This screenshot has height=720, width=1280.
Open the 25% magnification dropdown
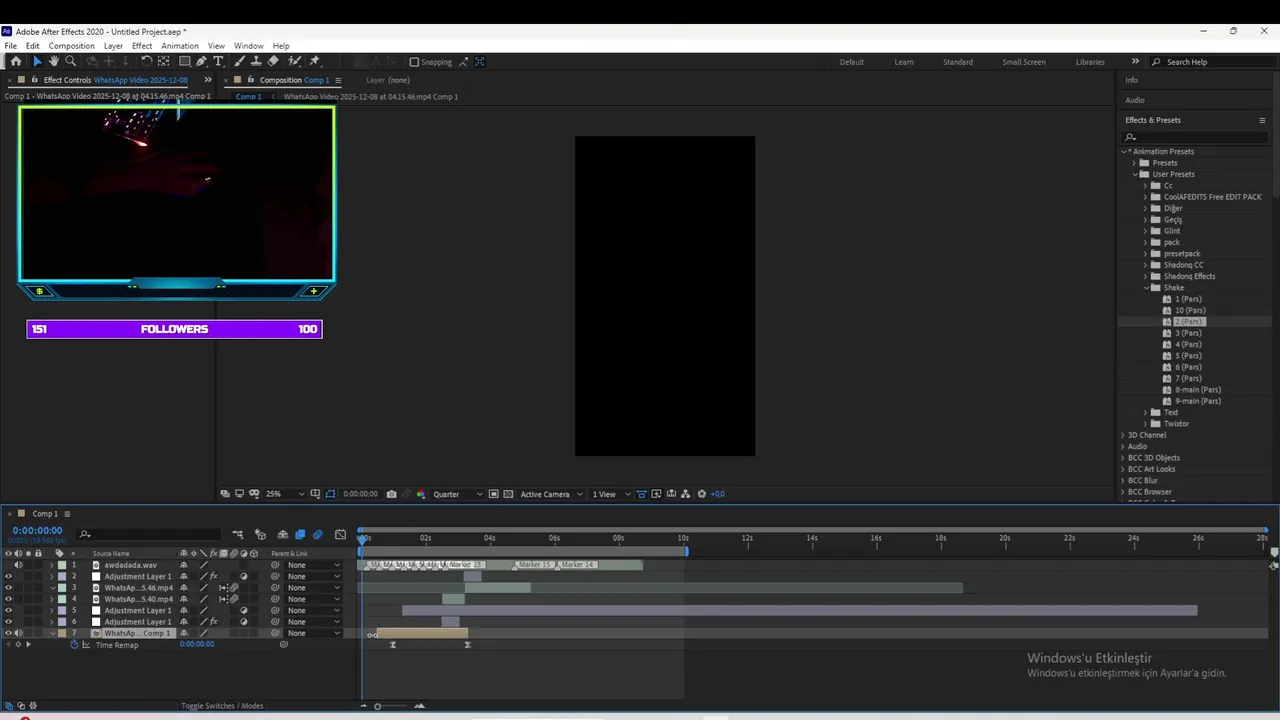[285, 494]
